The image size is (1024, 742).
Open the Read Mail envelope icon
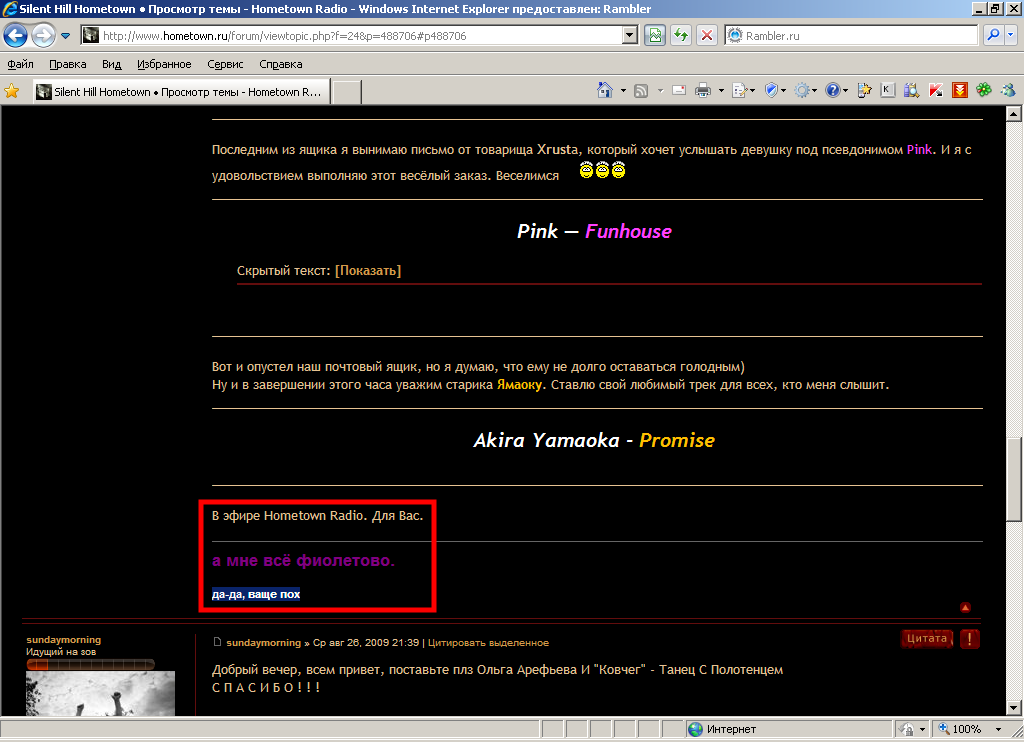coord(678,90)
